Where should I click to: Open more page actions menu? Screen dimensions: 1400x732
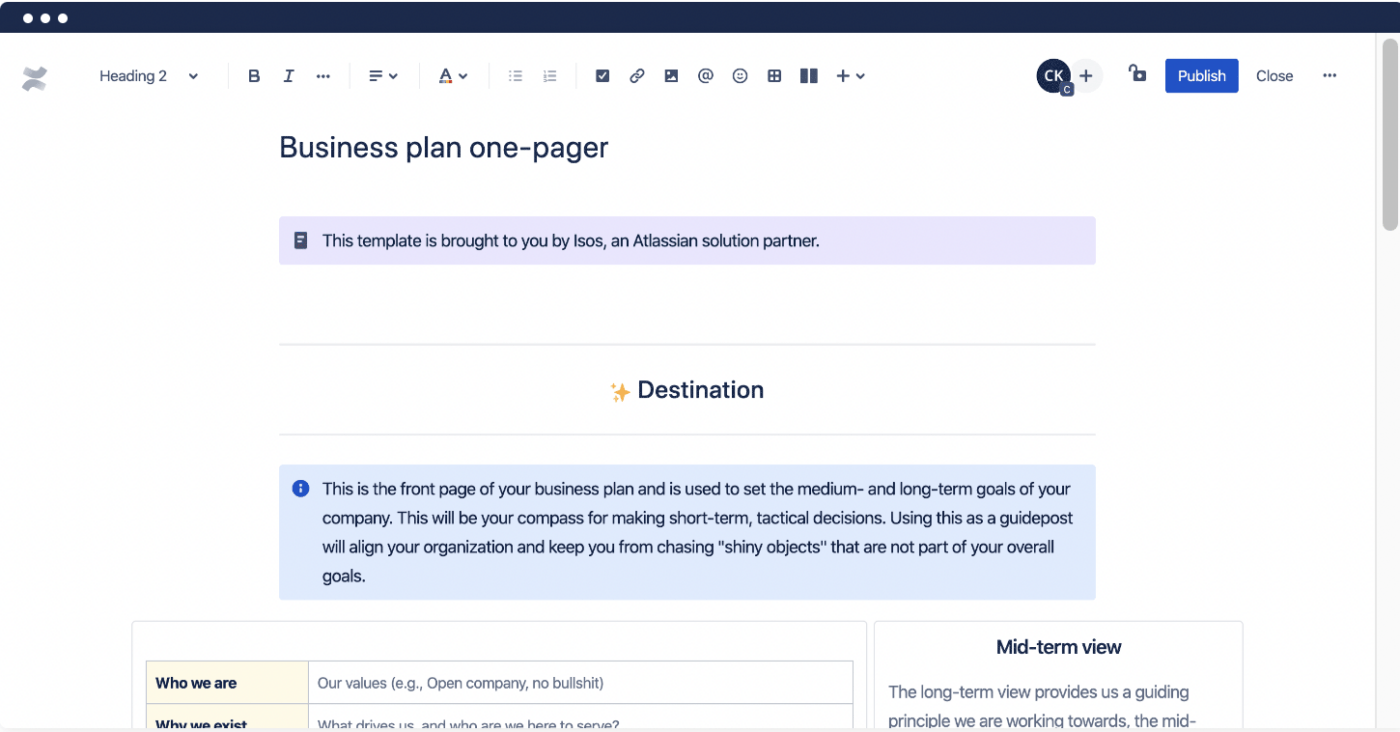click(x=1329, y=76)
